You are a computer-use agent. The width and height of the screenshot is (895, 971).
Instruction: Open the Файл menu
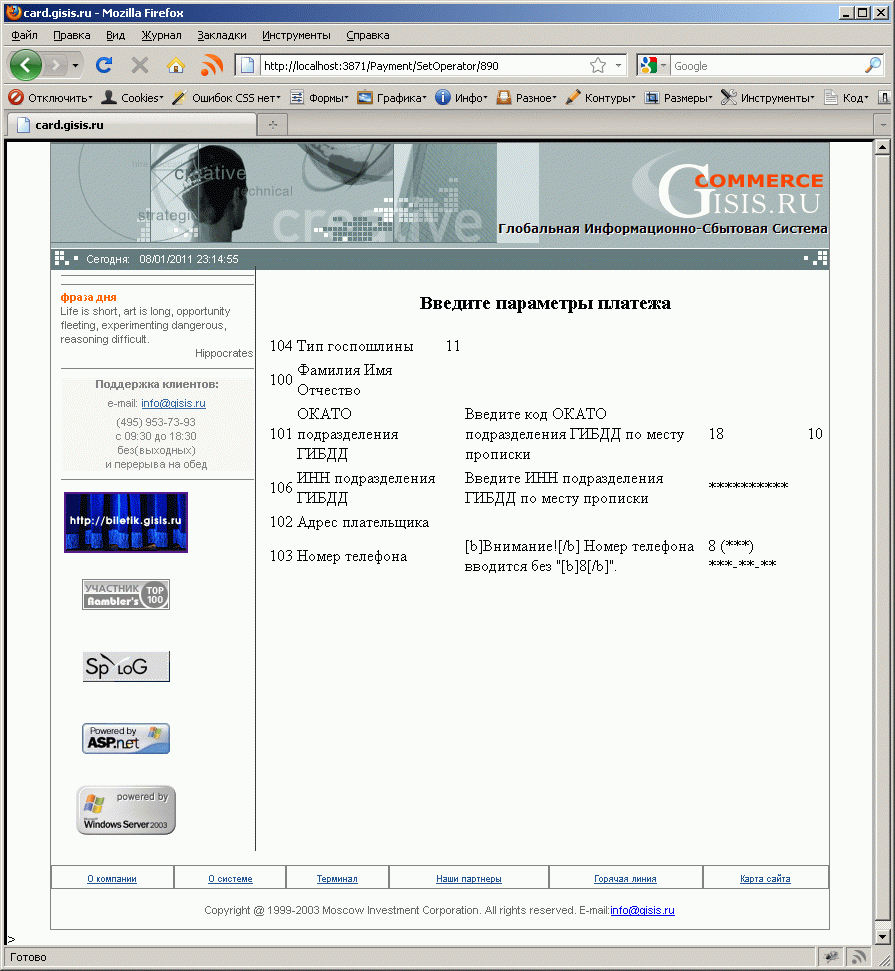pos(24,35)
